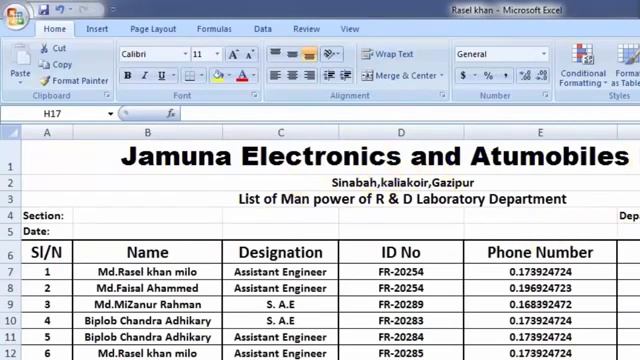Copy the selection

click(x=56, y=64)
